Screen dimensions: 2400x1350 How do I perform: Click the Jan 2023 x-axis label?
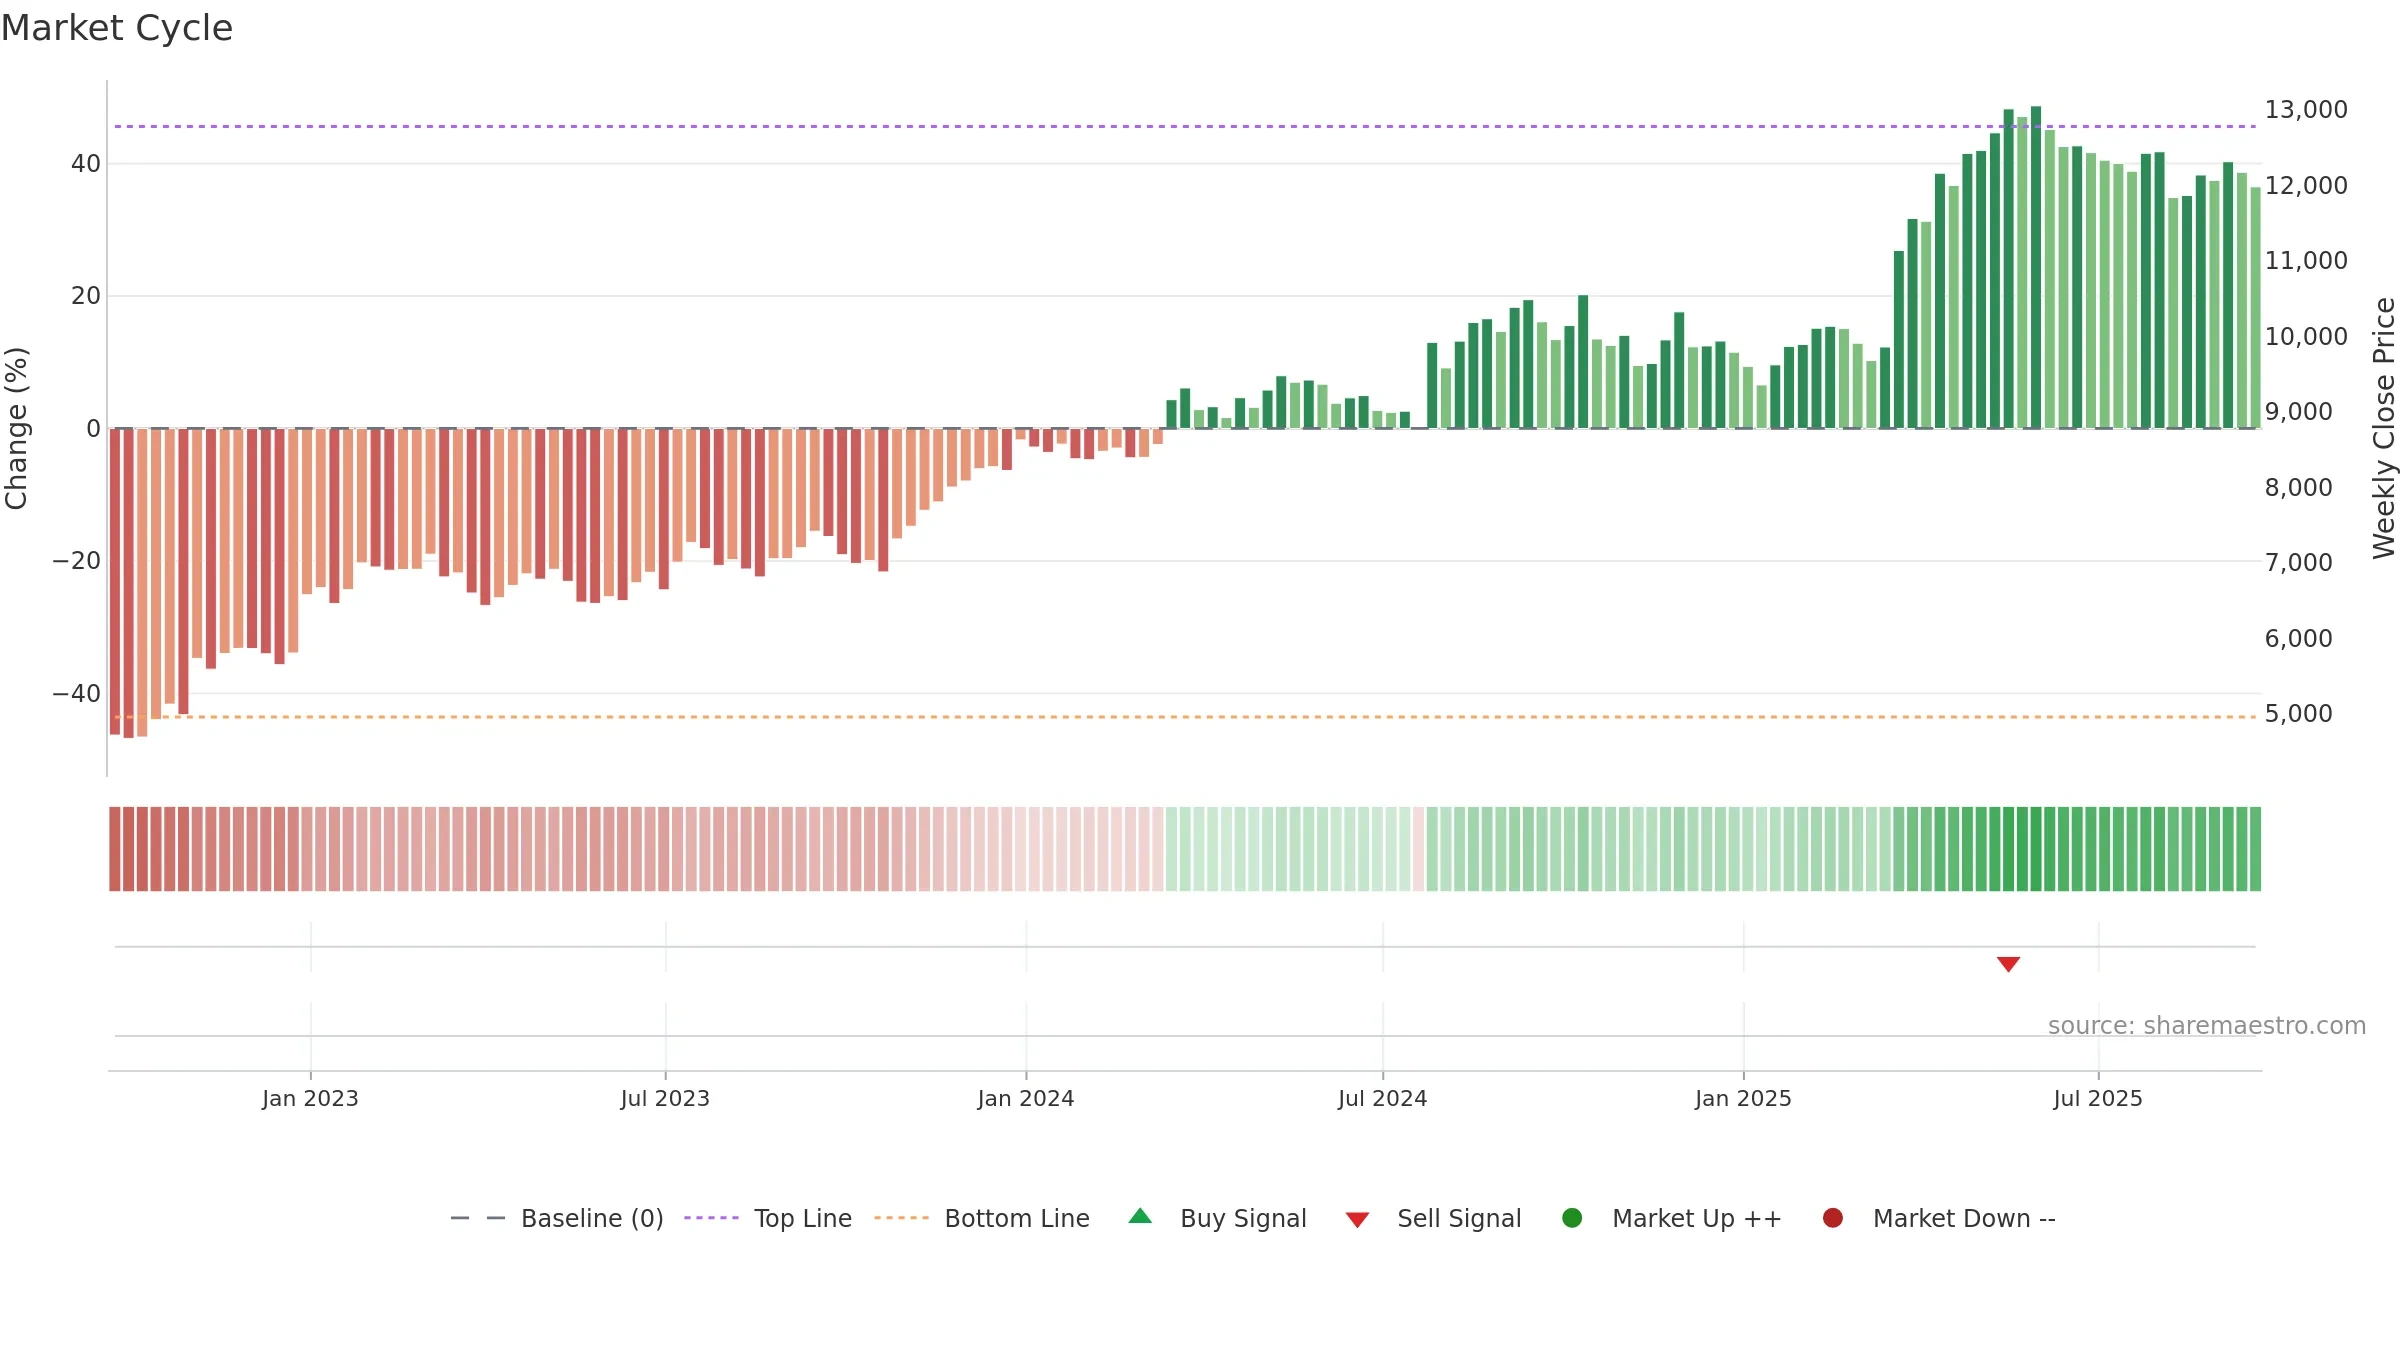pos(310,1099)
